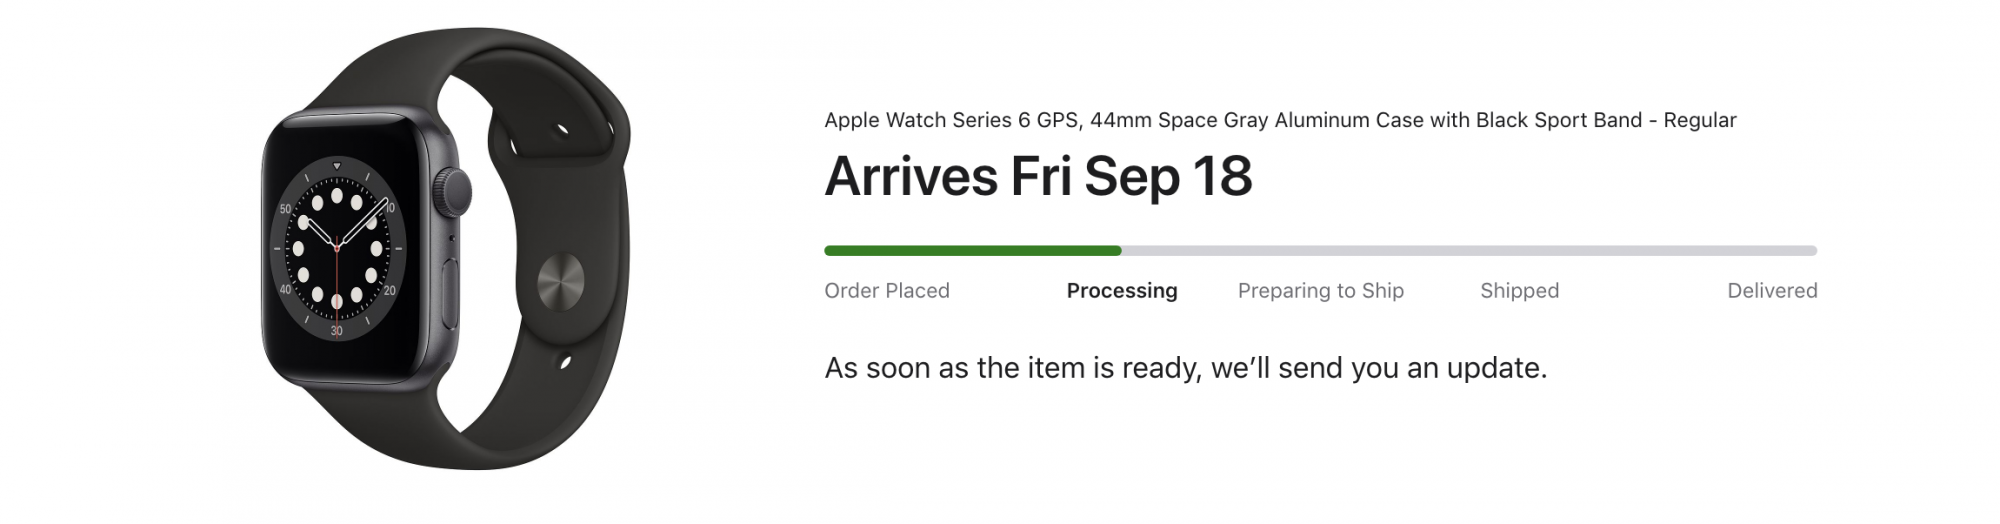
Task: Click the item-ready update message text
Action: (1185, 368)
